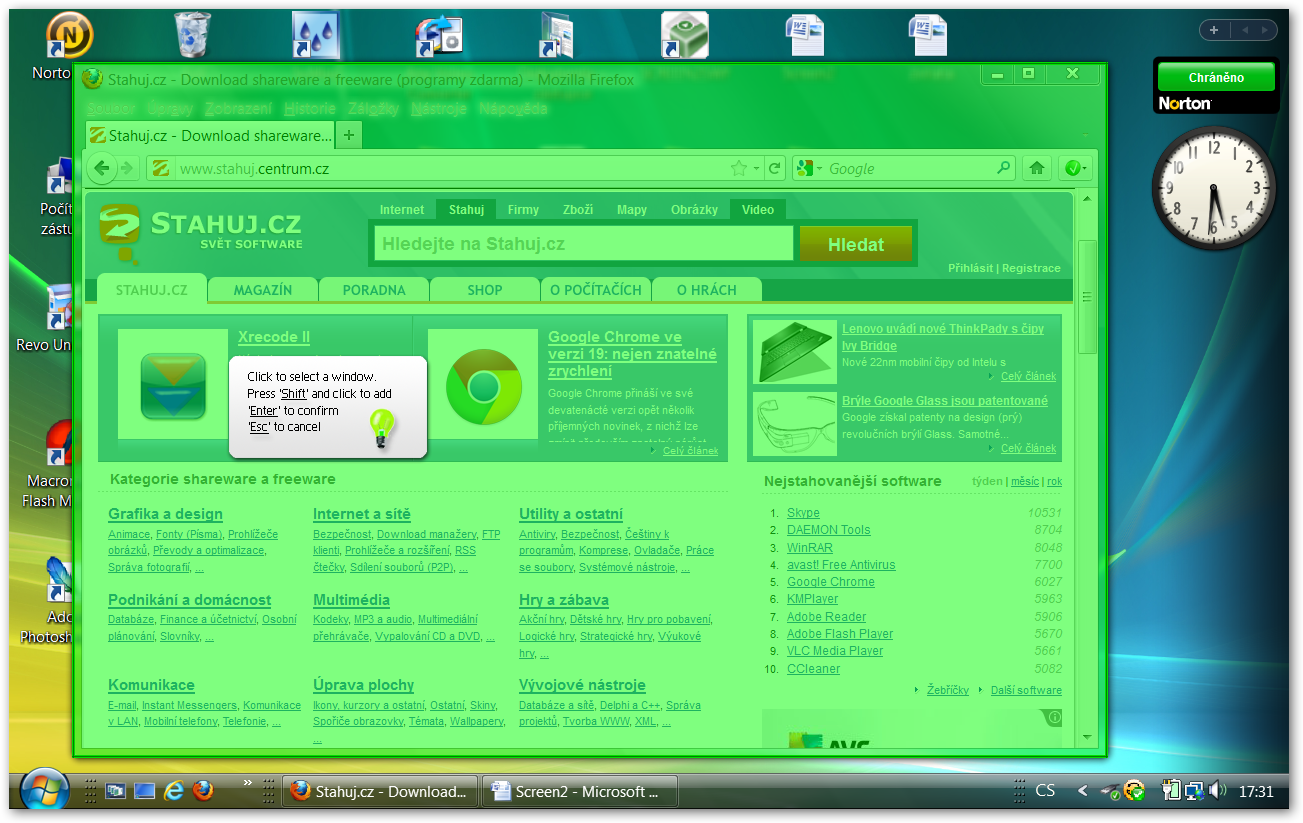1303x823 pixels.
Task: Select the Obrázky search tab
Action: [x=694, y=210]
